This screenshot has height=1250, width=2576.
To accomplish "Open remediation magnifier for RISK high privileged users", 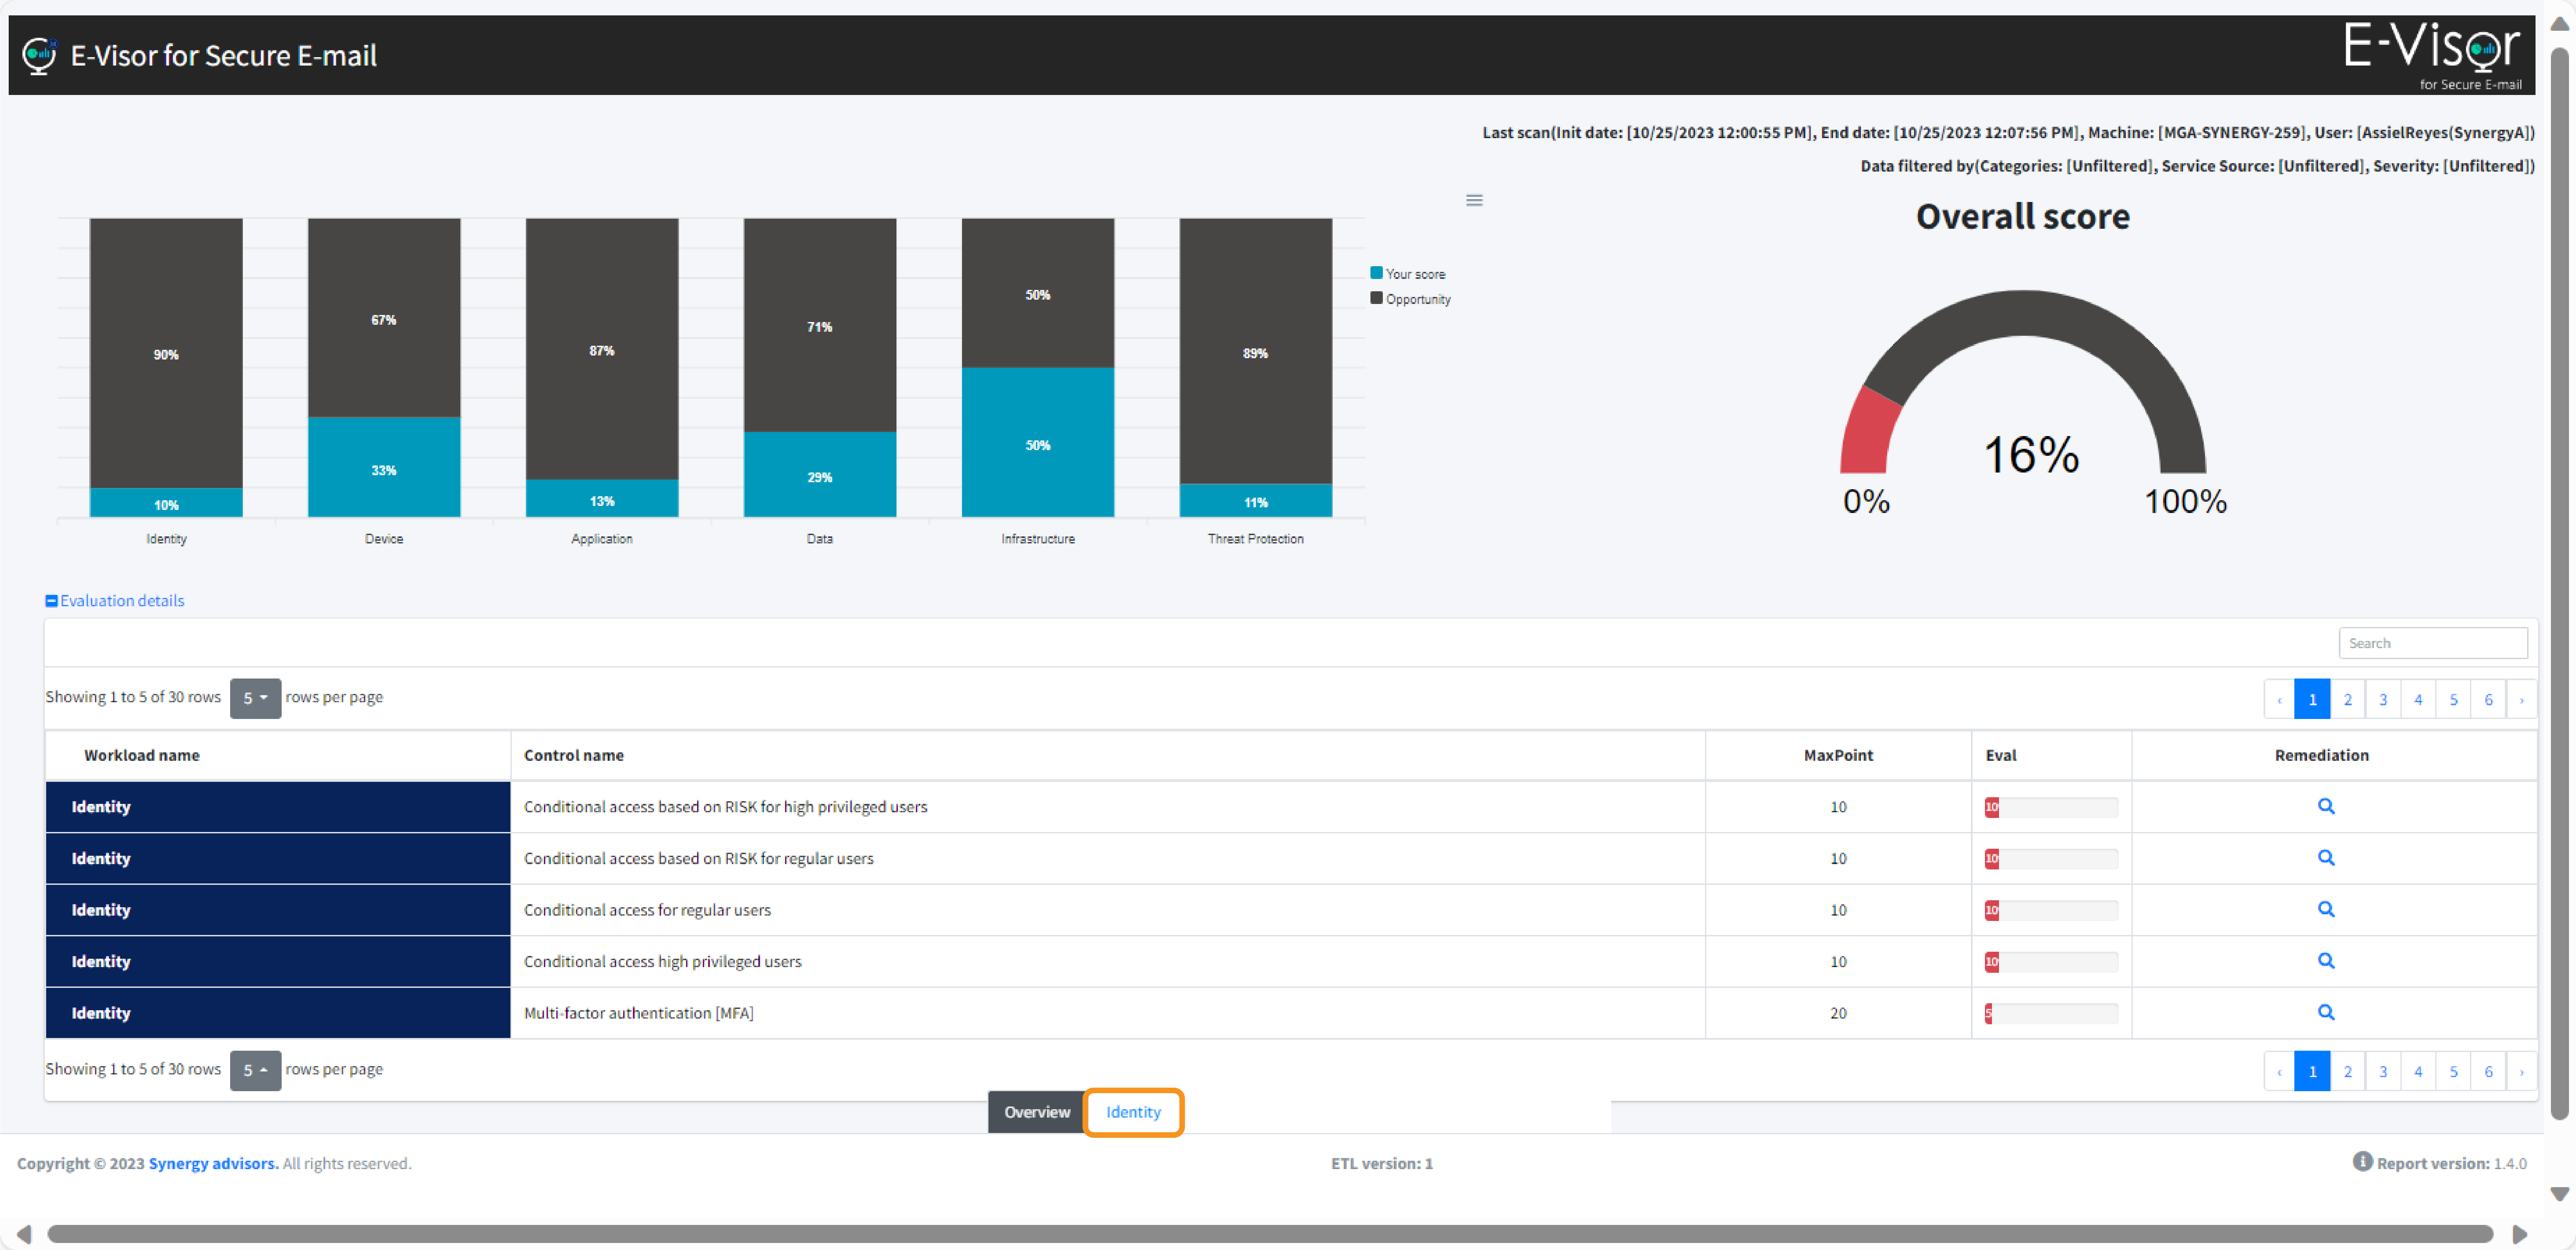I will coord(2326,806).
